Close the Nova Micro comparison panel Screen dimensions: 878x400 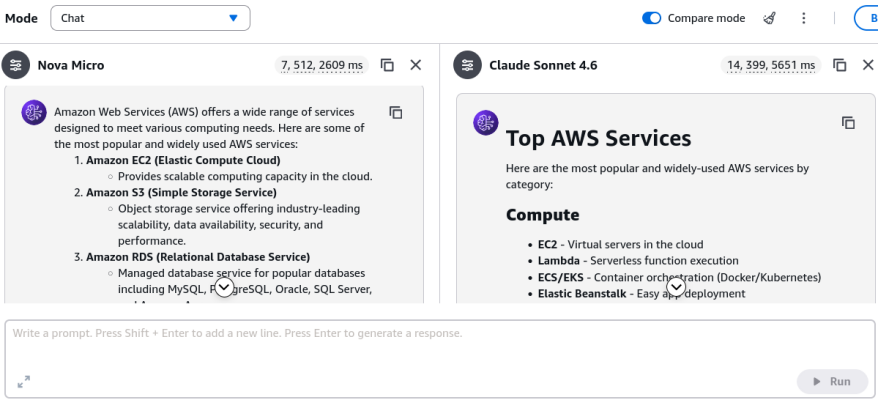coord(415,65)
